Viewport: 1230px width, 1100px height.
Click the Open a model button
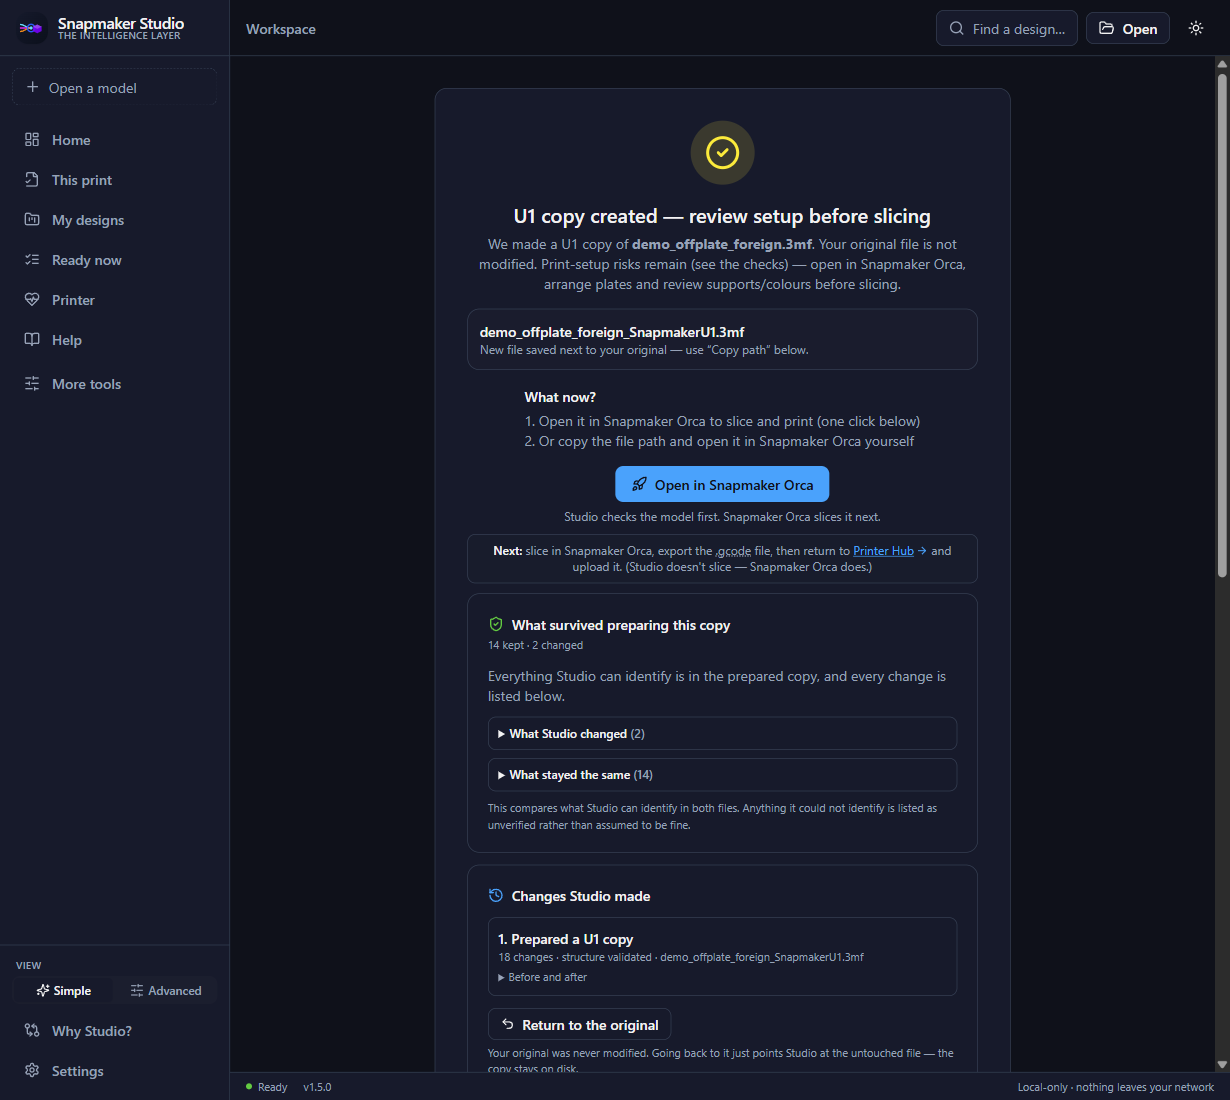point(115,88)
